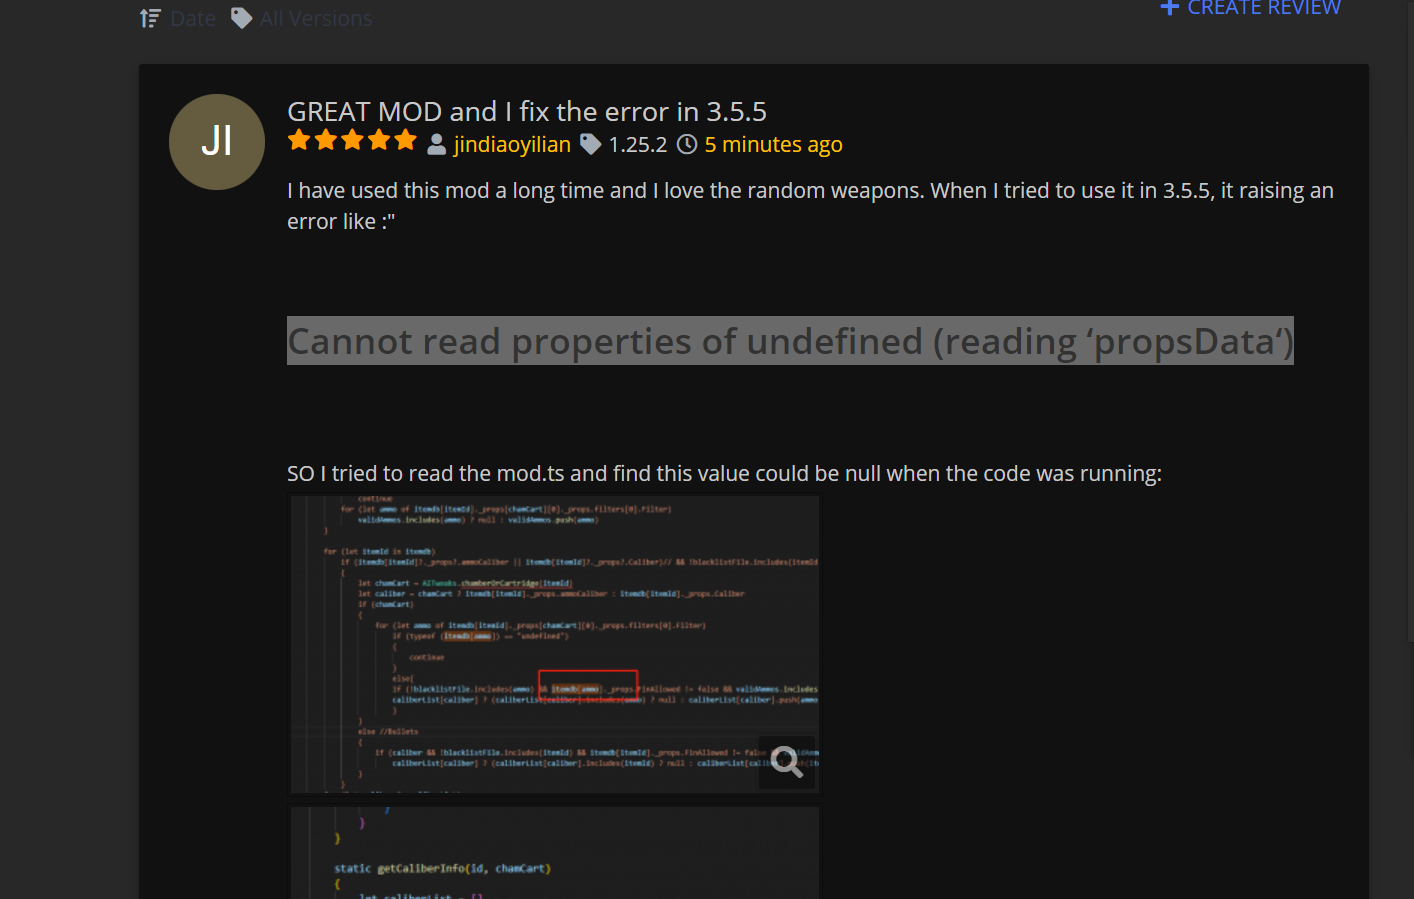
Task: Visit the jindiaoyilian profile link
Action: [x=512, y=145]
